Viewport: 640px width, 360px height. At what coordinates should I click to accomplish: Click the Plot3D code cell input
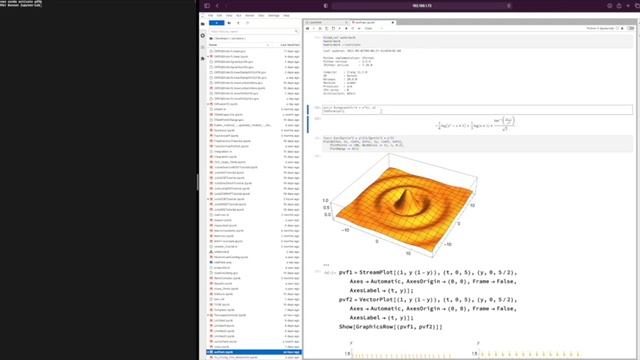click(x=477, y=144)
